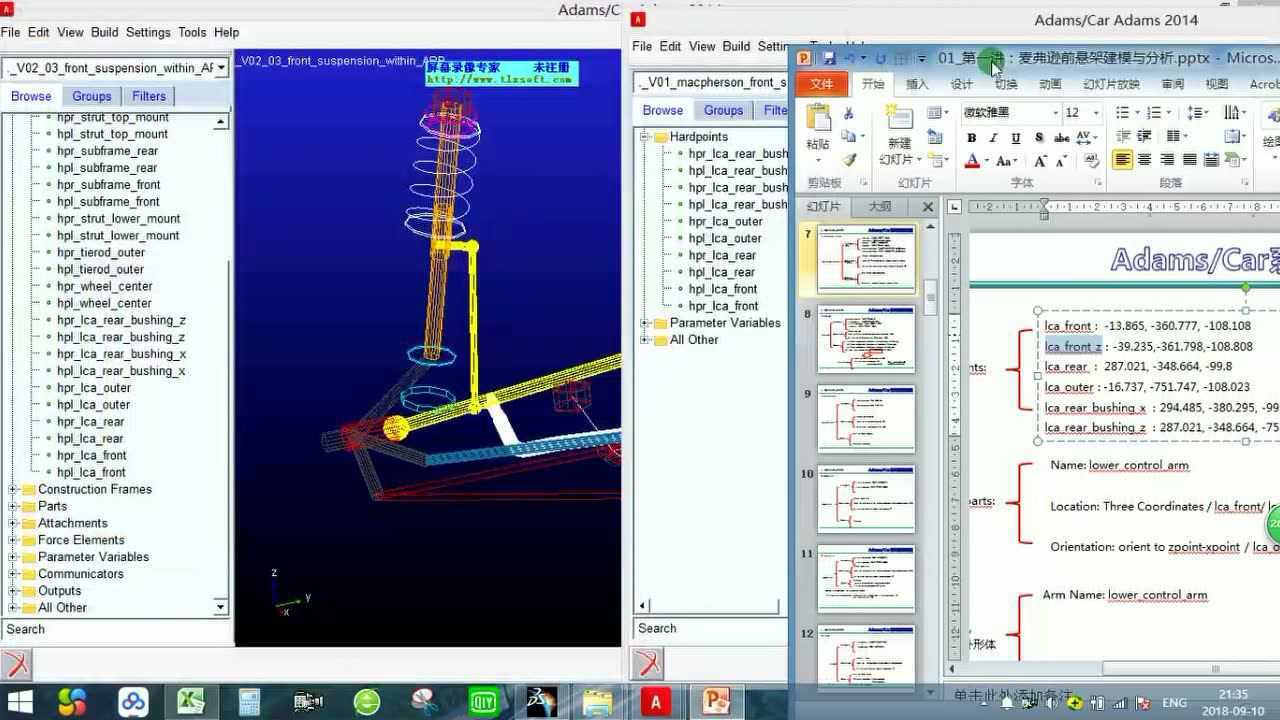The height and width of the screenshot is (720, 1280).
Task: Toggle left text alignment
Action: pos(1123,160)
